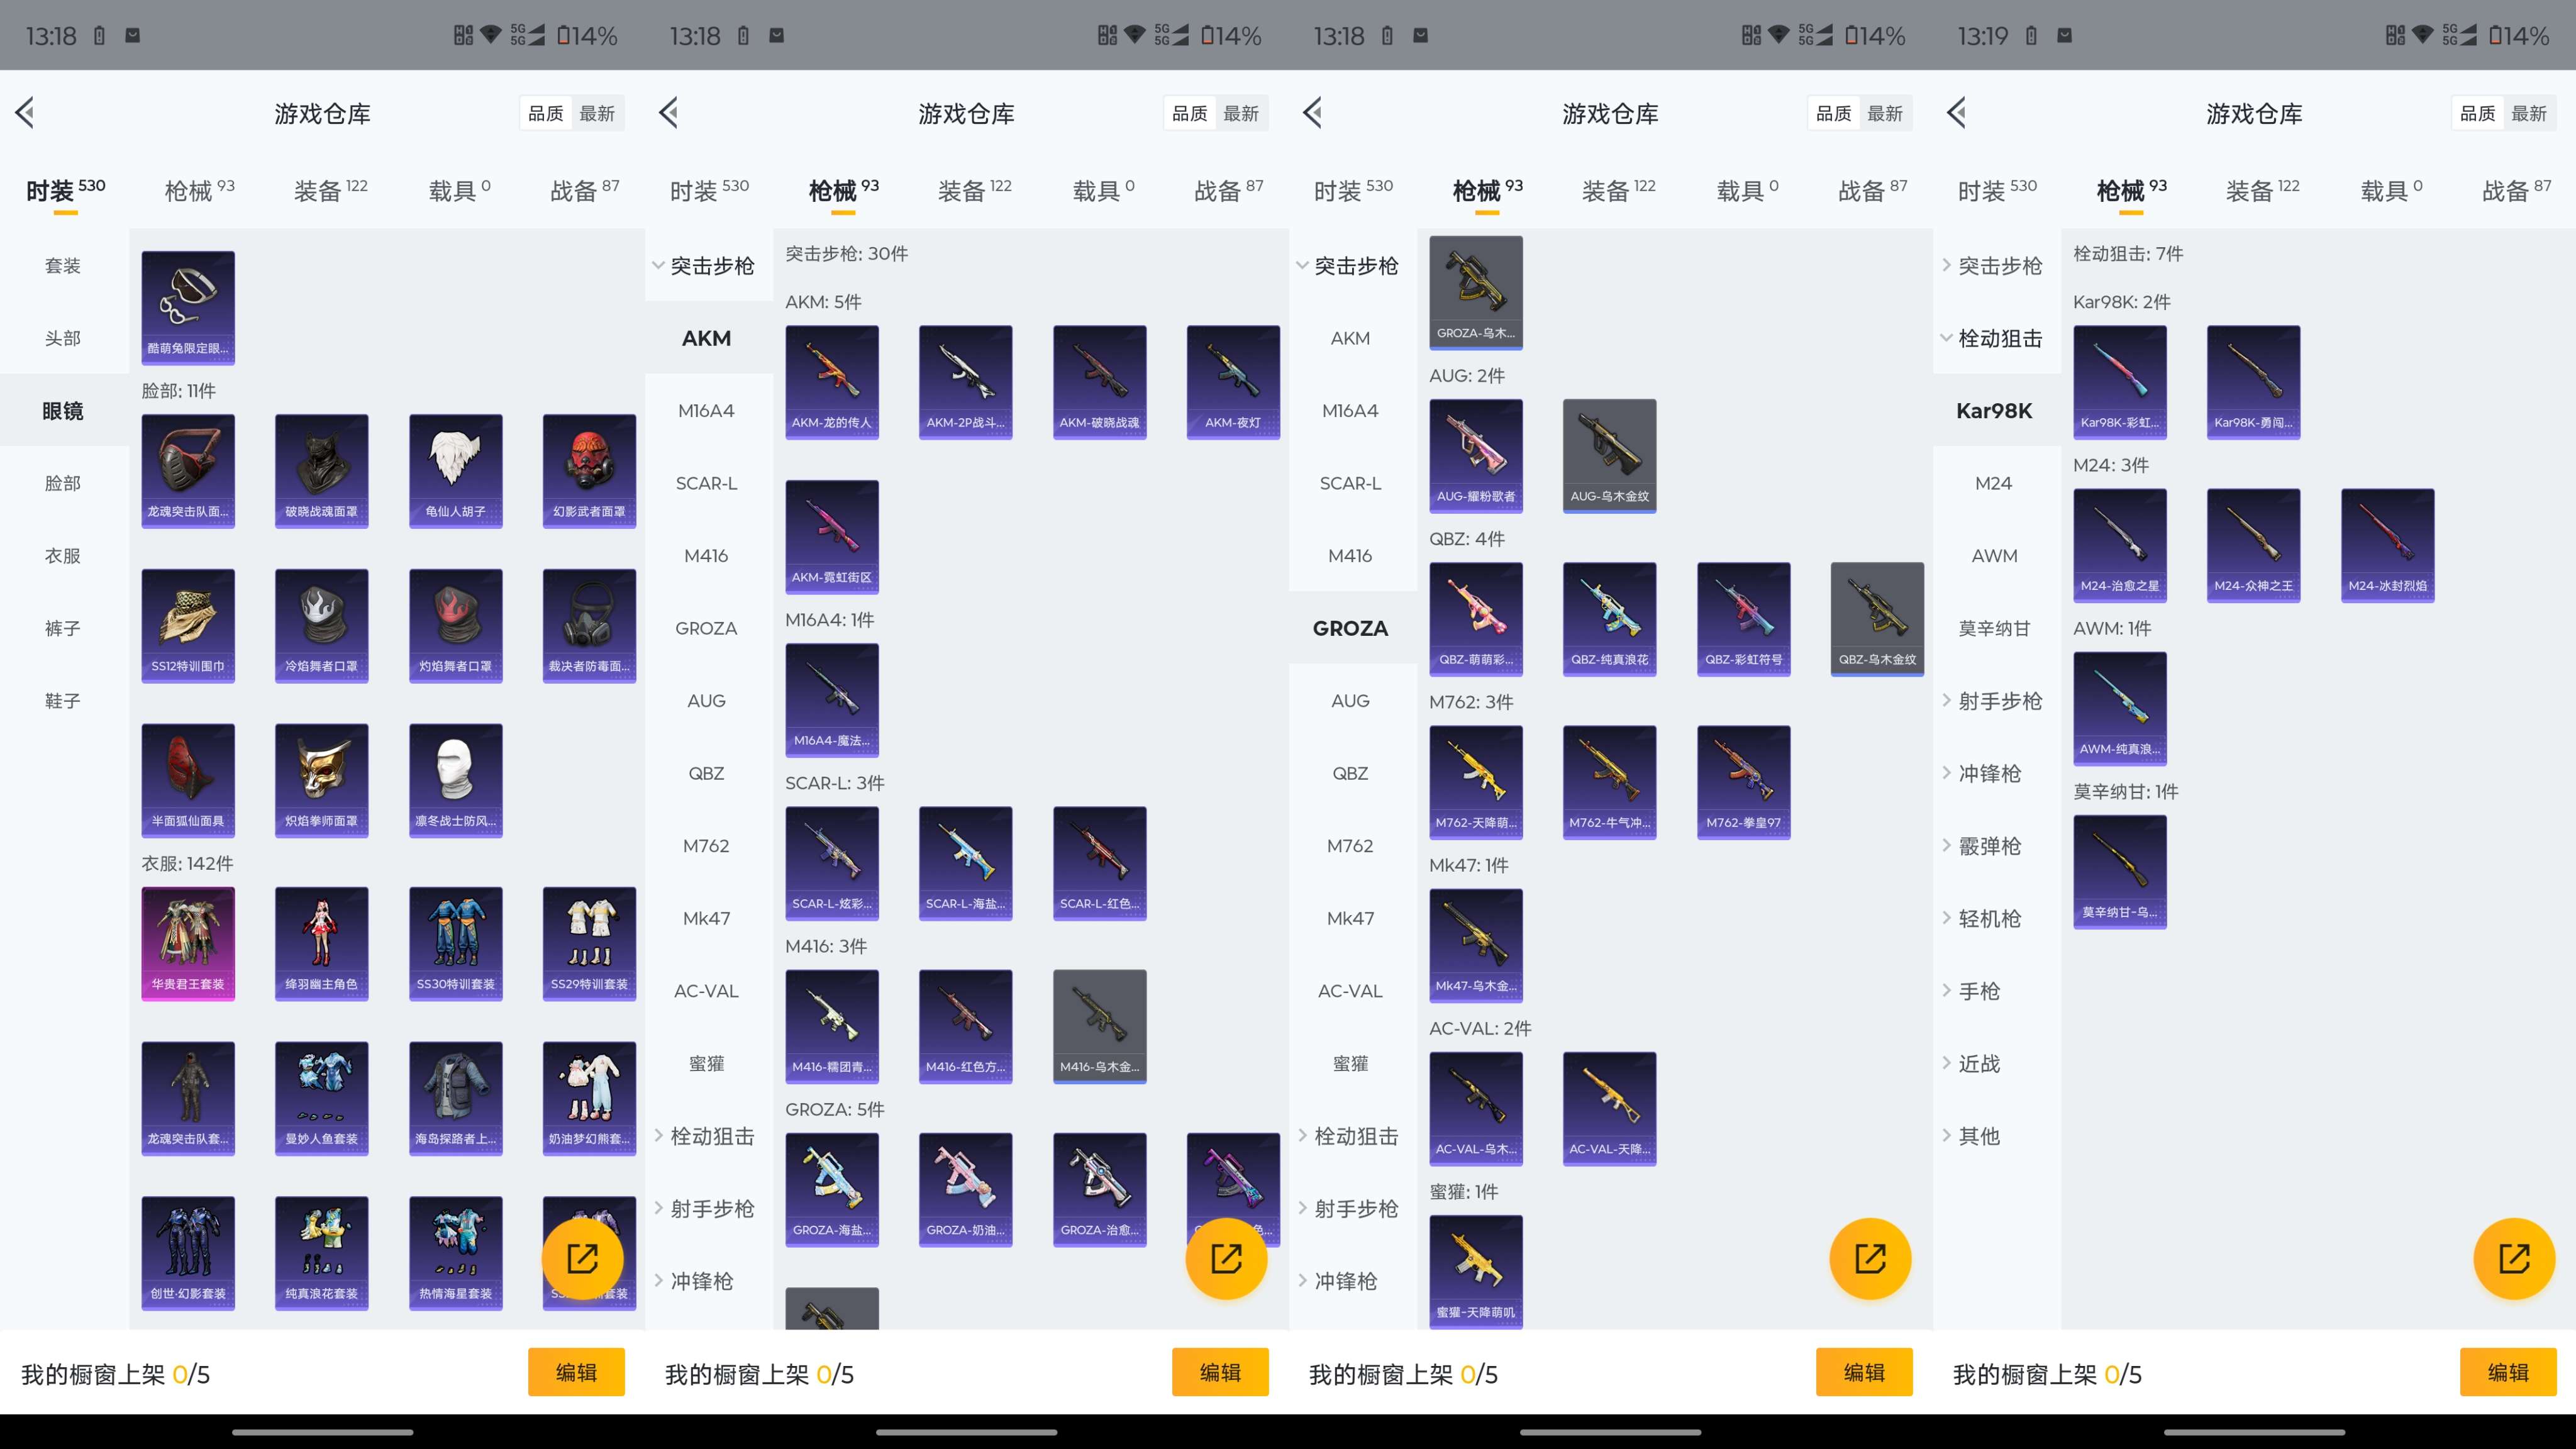Open the 枪械 93 tab on the 时装 screen
Viewport: 2576px width, 1449px height.
pos(199,190)
